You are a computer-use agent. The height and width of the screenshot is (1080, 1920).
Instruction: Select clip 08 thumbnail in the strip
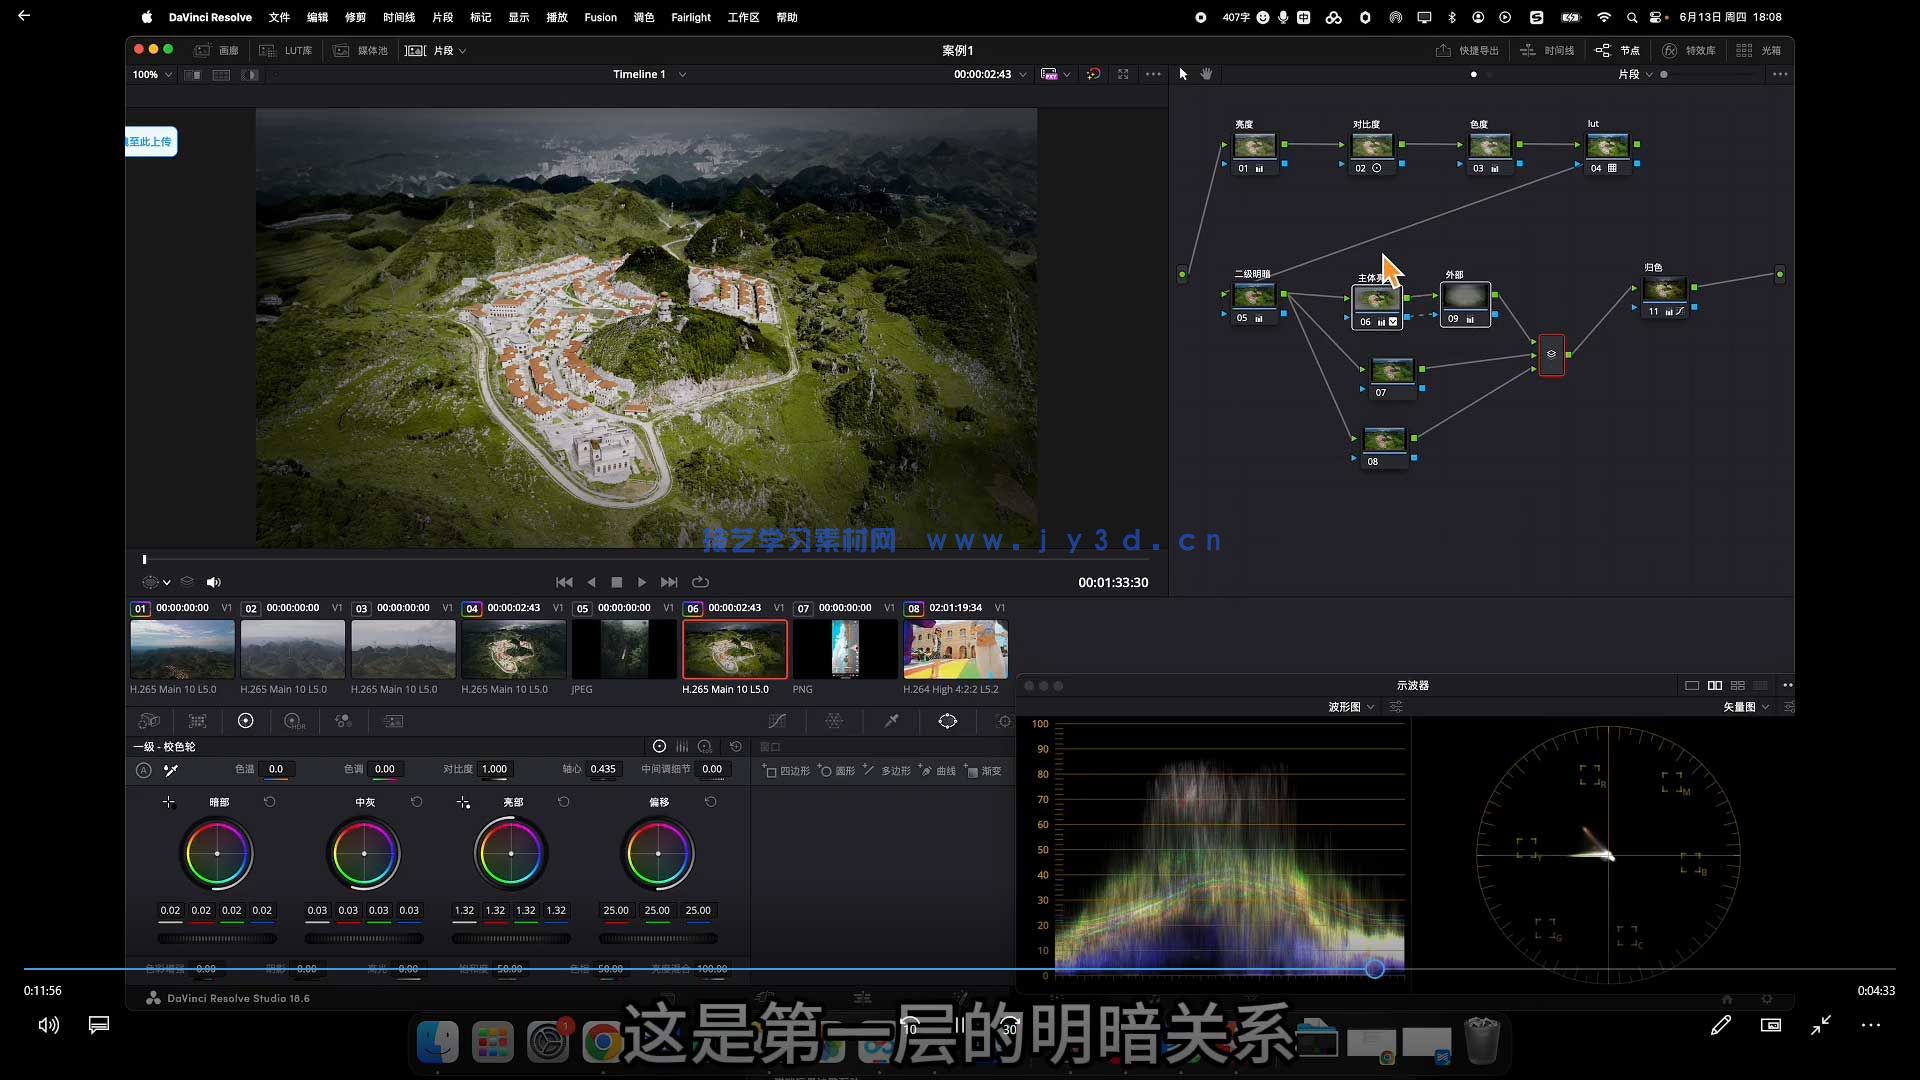[955, 649]
